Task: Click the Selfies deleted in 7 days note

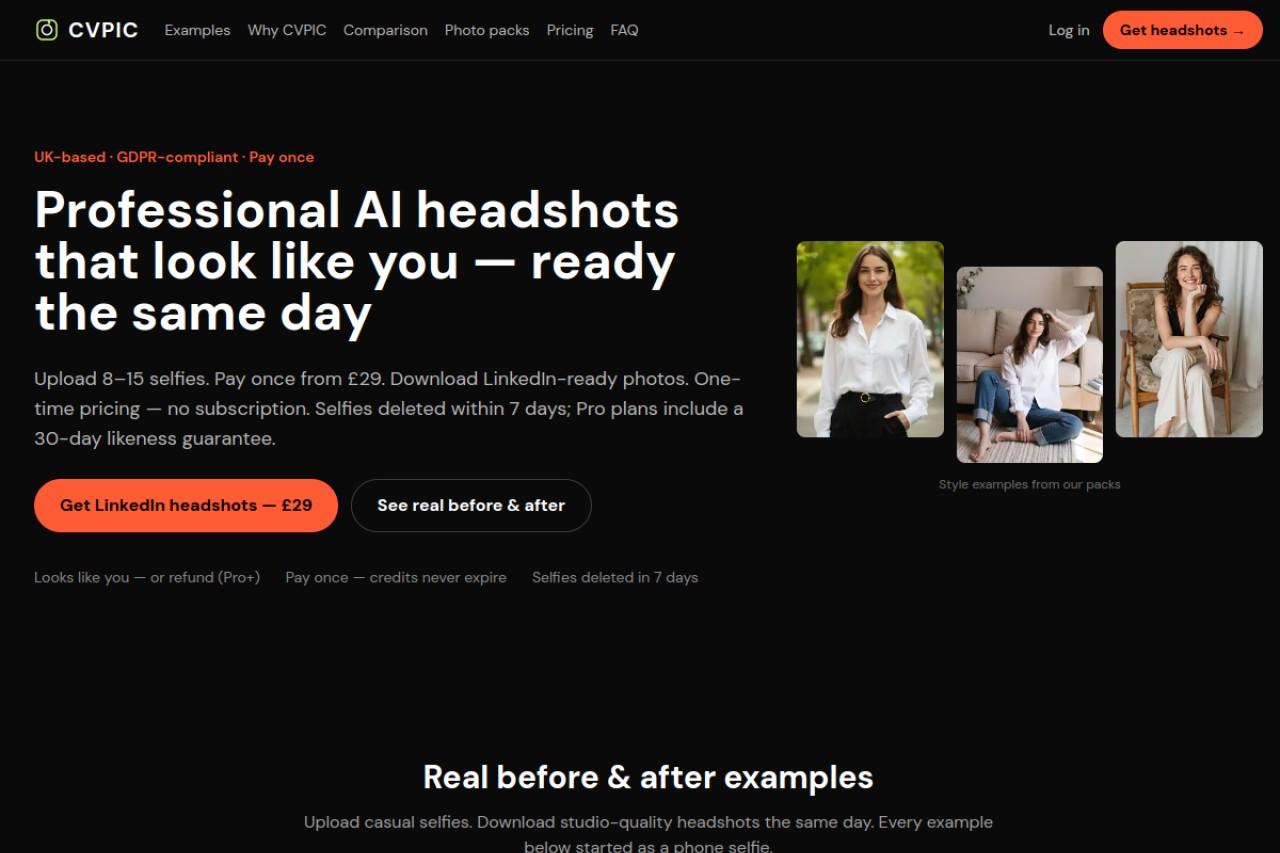Action: pyautogui.click(x=615, y=577)
